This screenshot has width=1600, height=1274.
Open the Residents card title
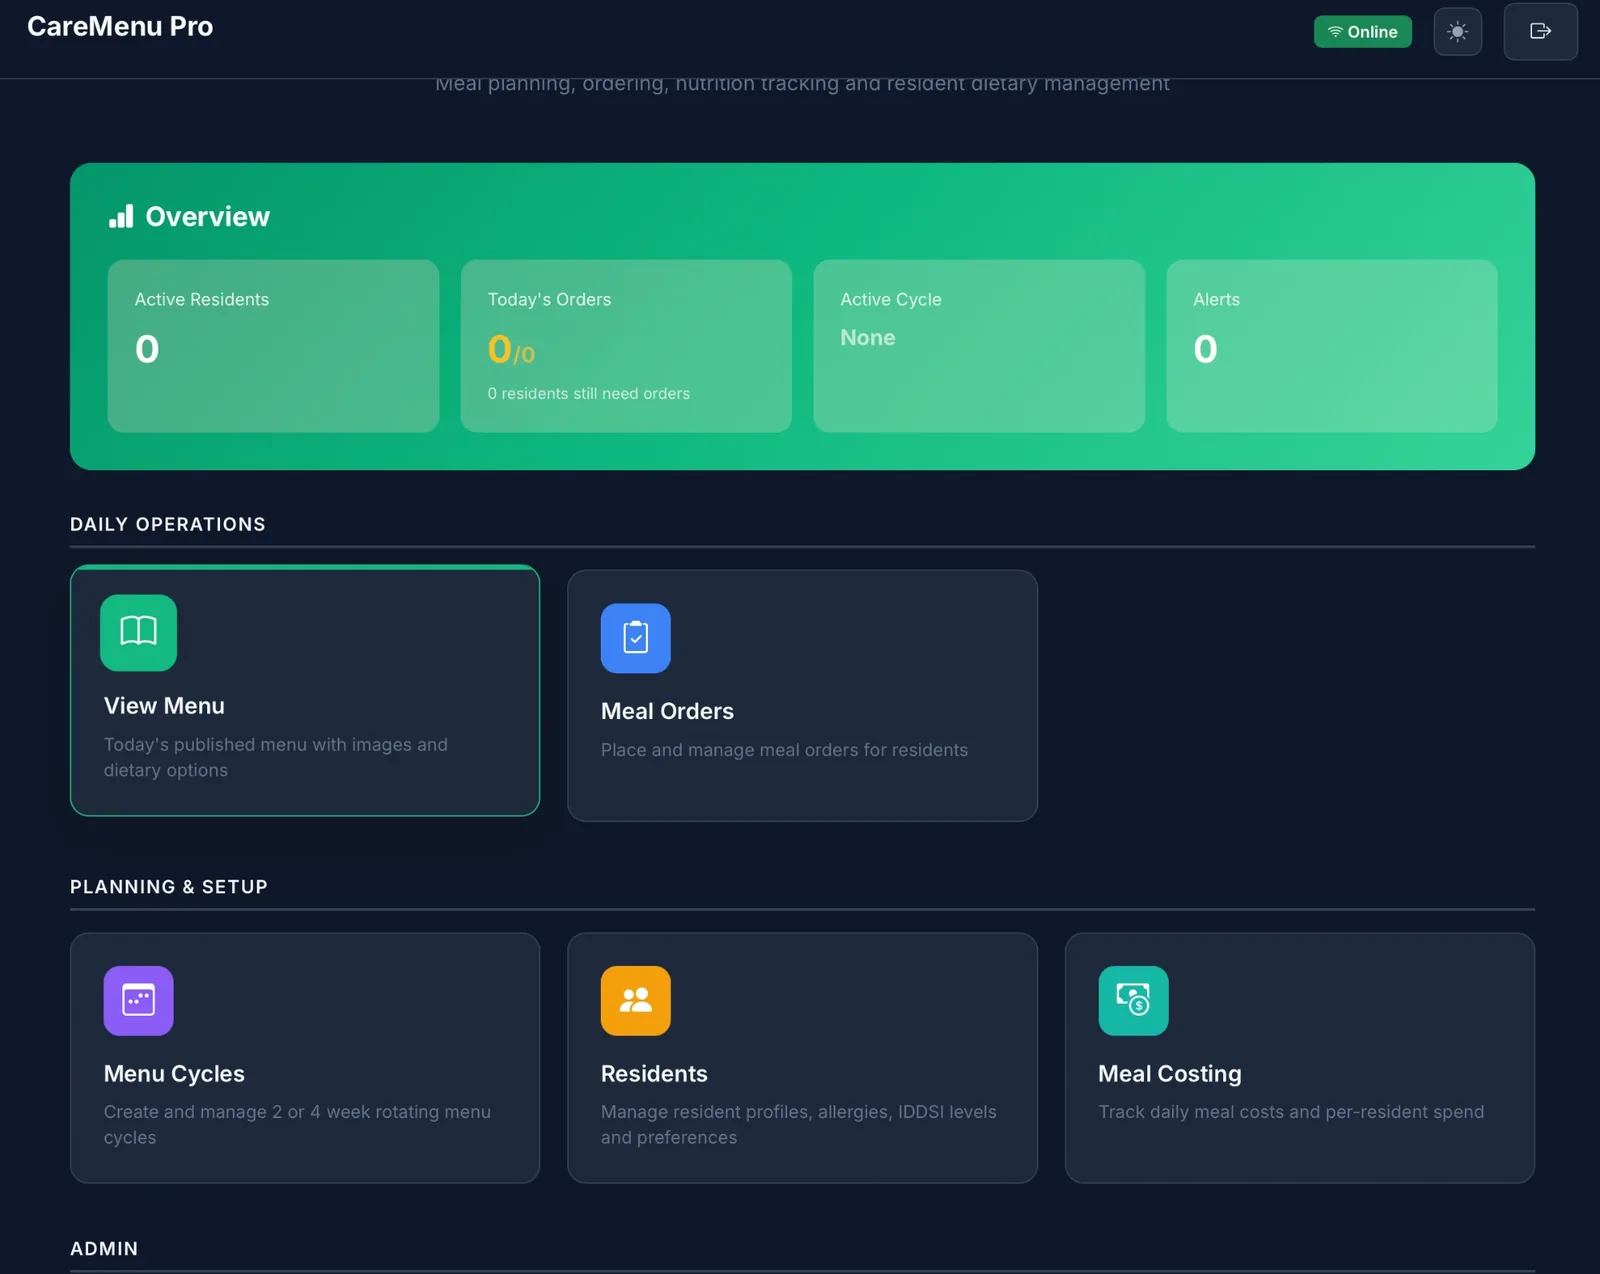pyautogui.click(x=654, y=1073)
